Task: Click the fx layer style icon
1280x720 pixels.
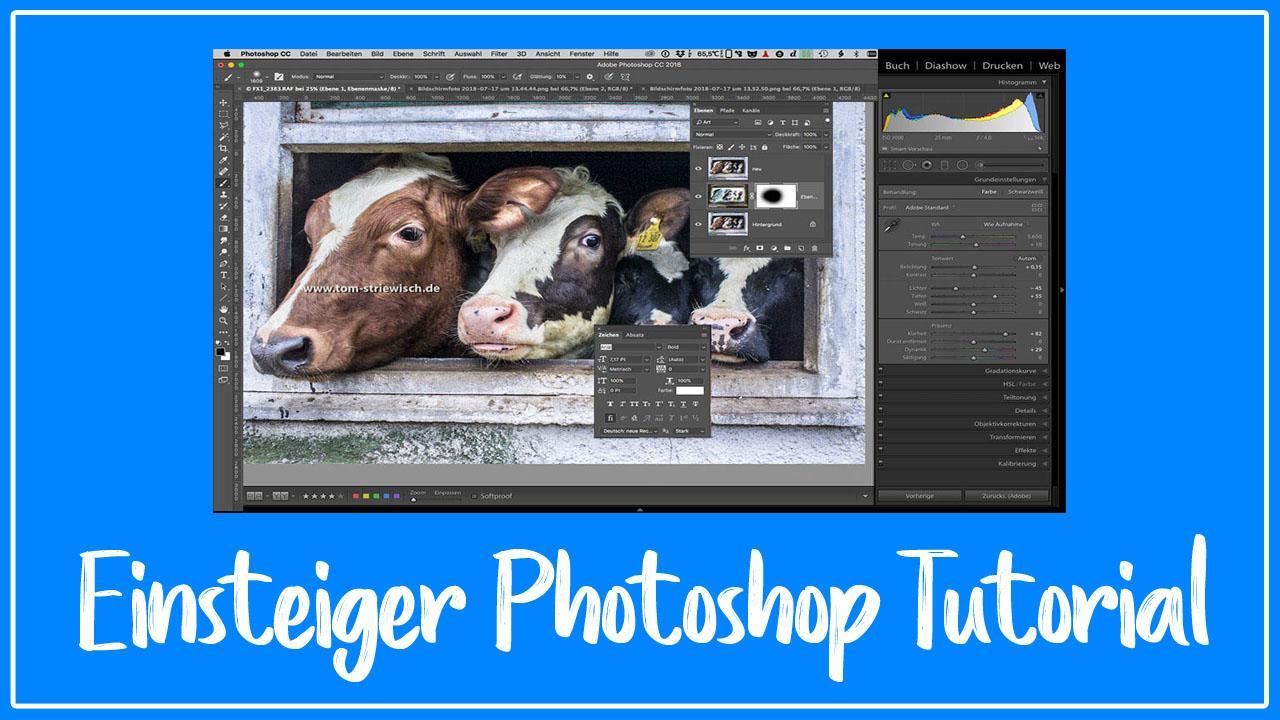Action: coord(747,248)
